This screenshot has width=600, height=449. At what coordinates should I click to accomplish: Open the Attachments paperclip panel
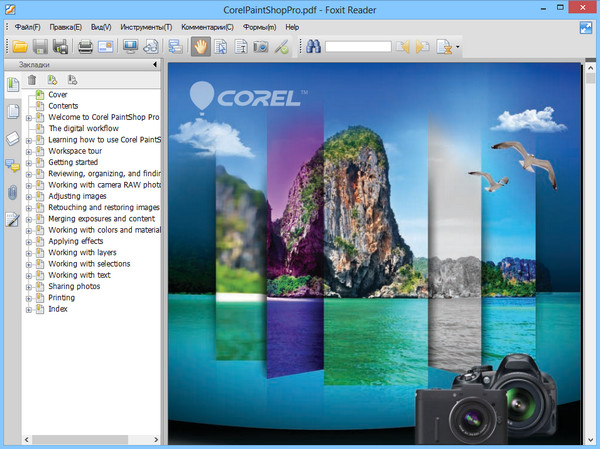click(x=13, y=192)
